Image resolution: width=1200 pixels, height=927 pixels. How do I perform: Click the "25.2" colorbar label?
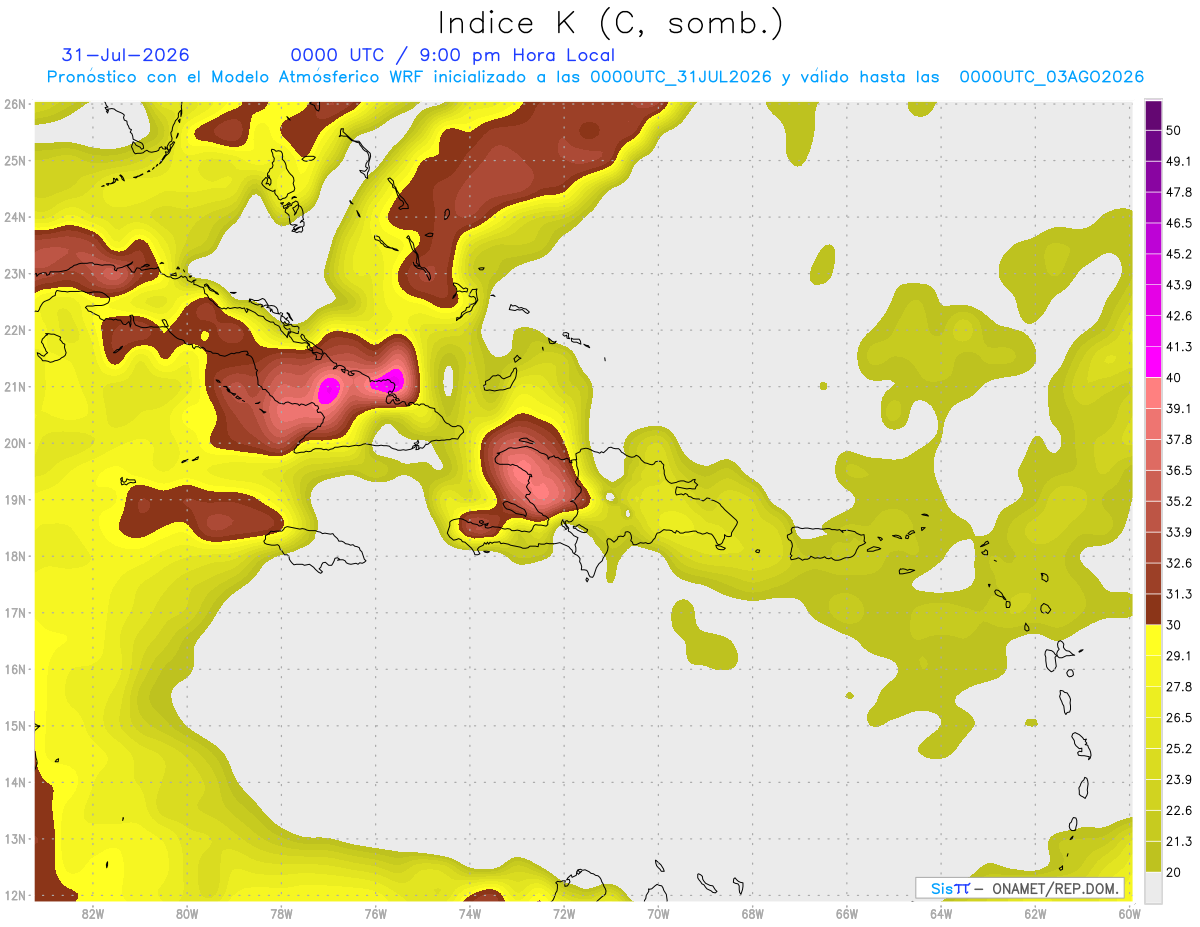1179,749
